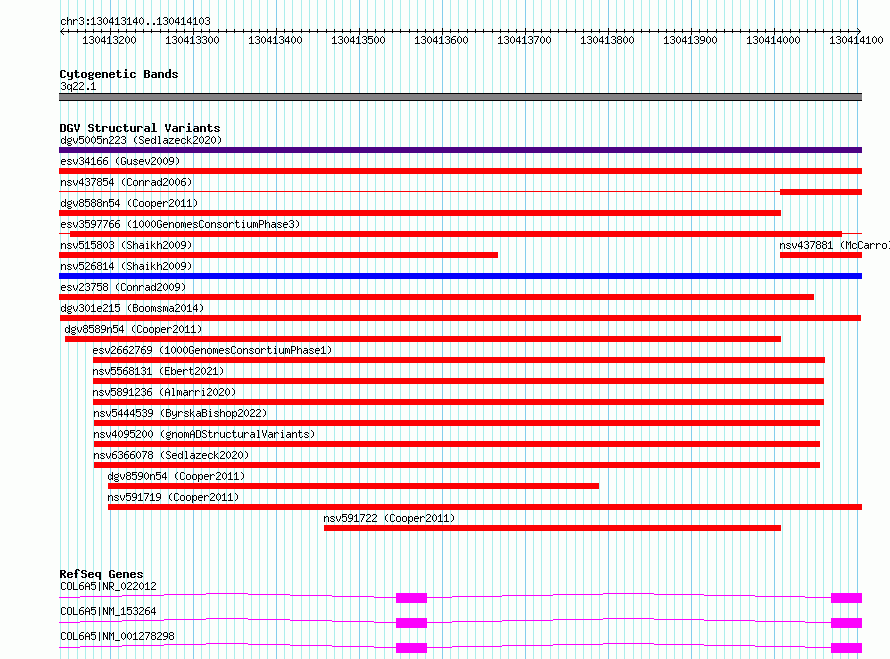Click the 3q22.1 band label
This screenshot has width=890, height=659.
(78, 86)
